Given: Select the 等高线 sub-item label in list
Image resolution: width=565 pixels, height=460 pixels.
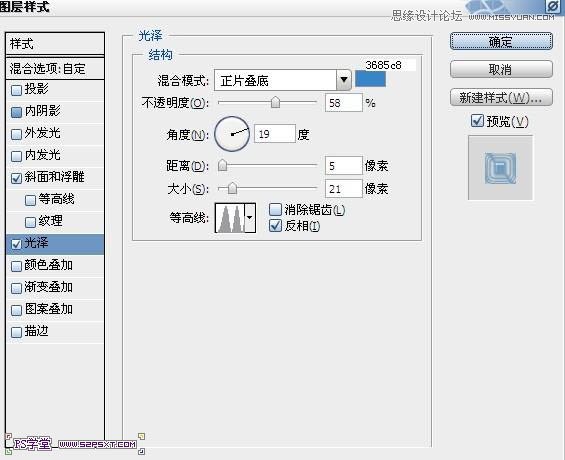Looking at the screenshot, I should pos(57,199).
